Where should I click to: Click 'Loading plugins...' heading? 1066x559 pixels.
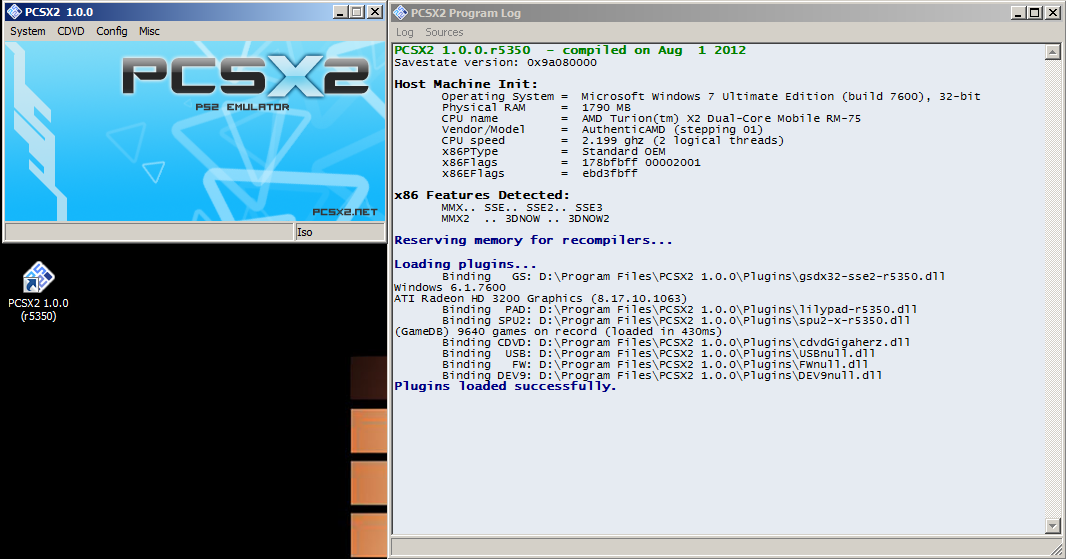[466, 264]
